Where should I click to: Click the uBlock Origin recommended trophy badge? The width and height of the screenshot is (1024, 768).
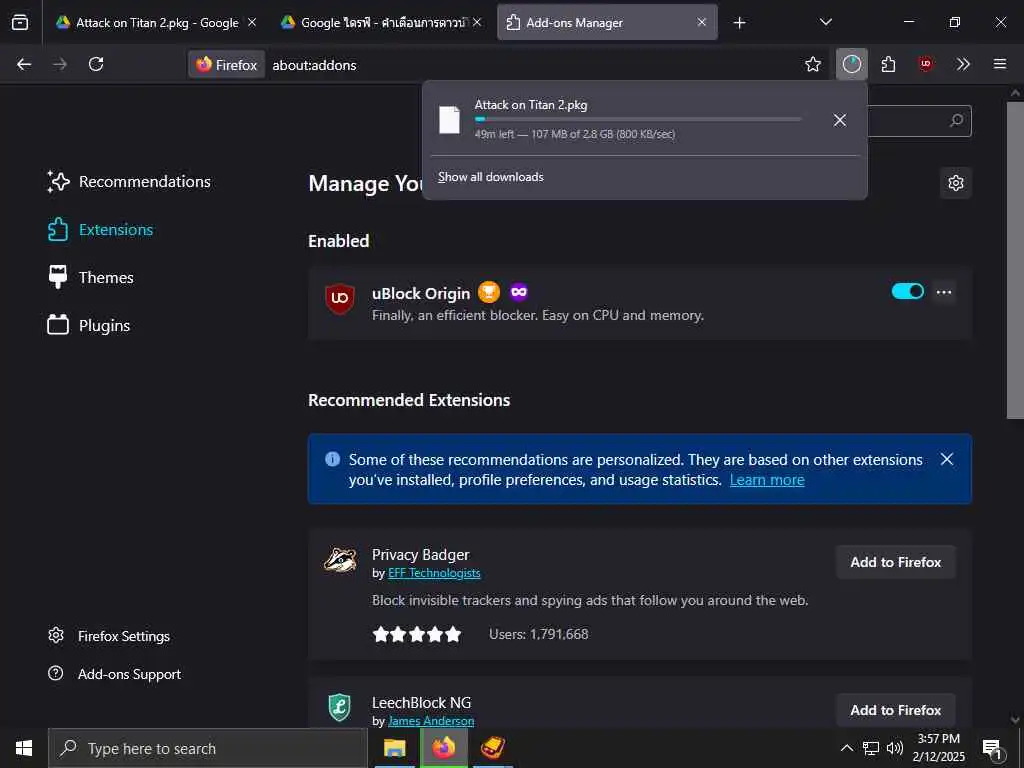tap(488, 292)
